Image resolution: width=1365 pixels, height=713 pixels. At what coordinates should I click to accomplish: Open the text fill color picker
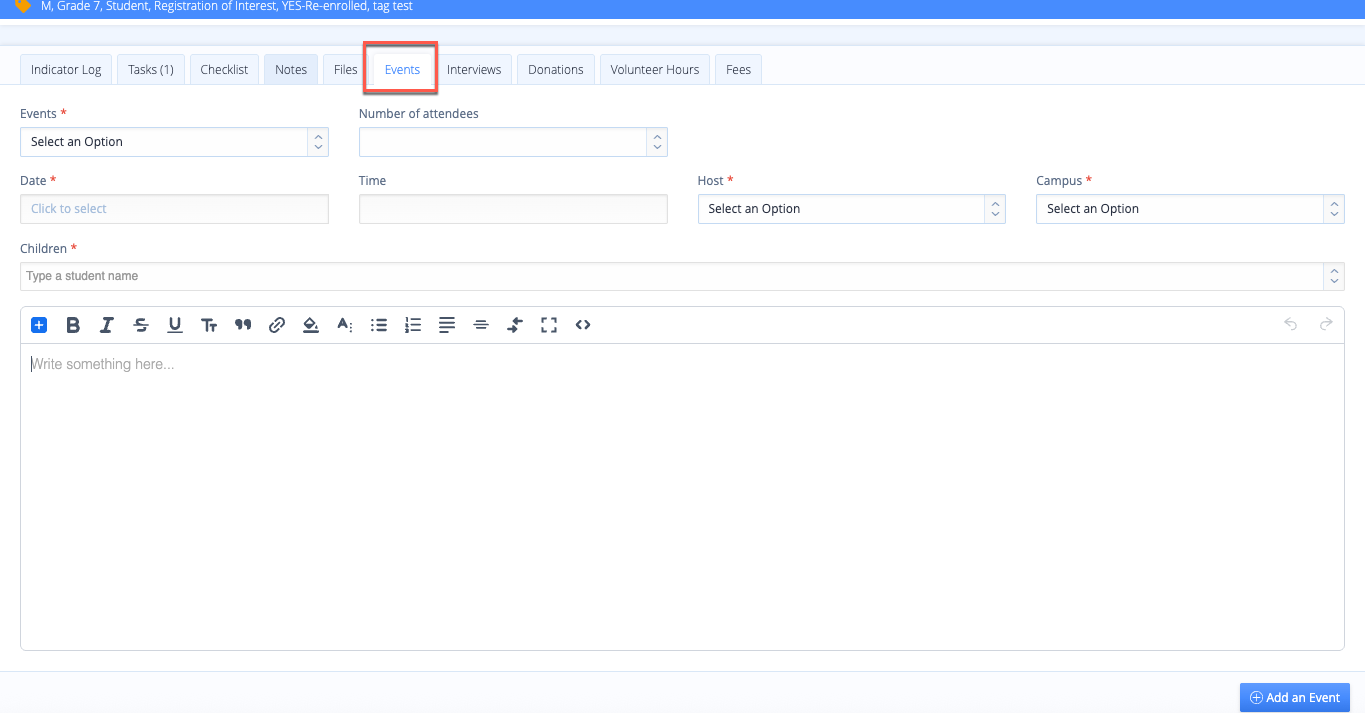tap(311, 325)
